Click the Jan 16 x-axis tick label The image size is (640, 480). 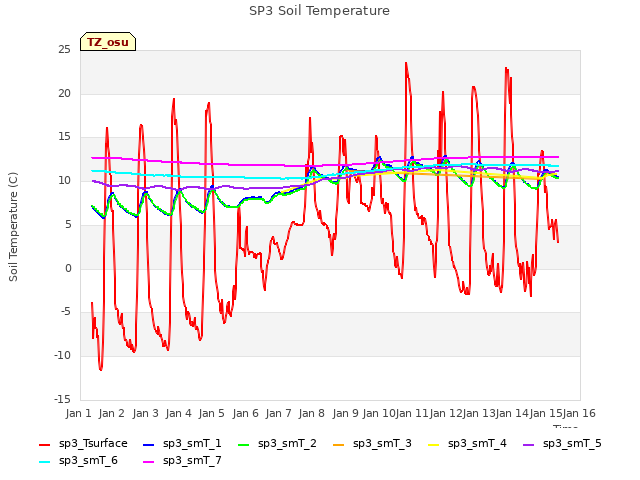point(579,413)
